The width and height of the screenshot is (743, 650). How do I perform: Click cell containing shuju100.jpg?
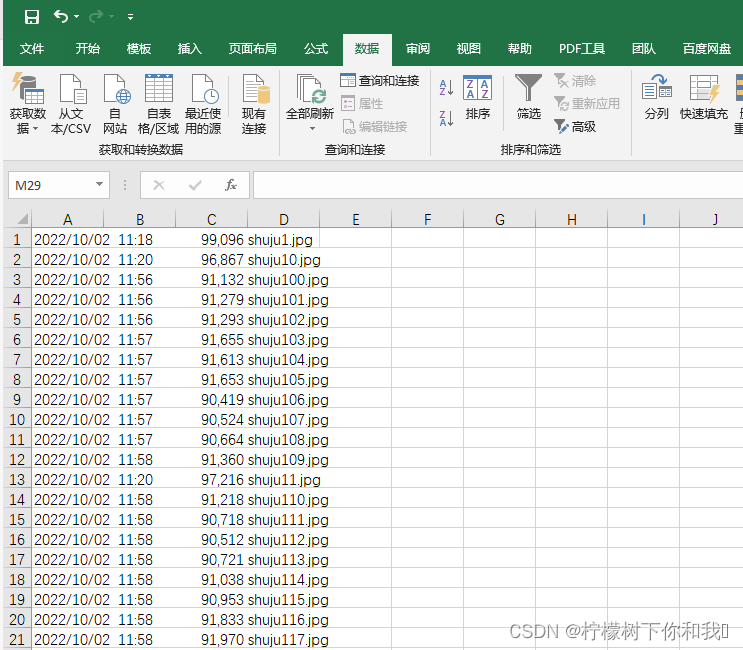pos(283,280)
